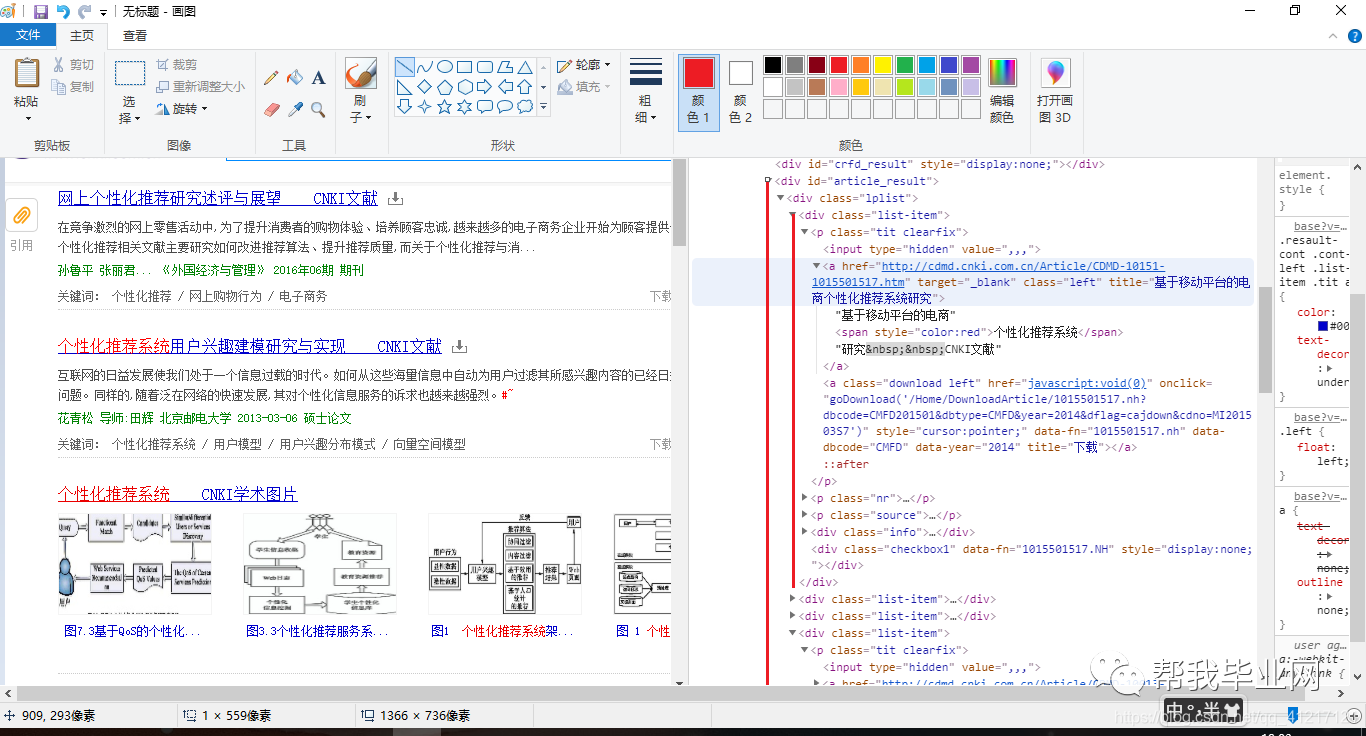Image resolution: width=1366 pixels, height=736 pixels.
Task: Select the rectangular selection tool
Action: click(130, 73)
